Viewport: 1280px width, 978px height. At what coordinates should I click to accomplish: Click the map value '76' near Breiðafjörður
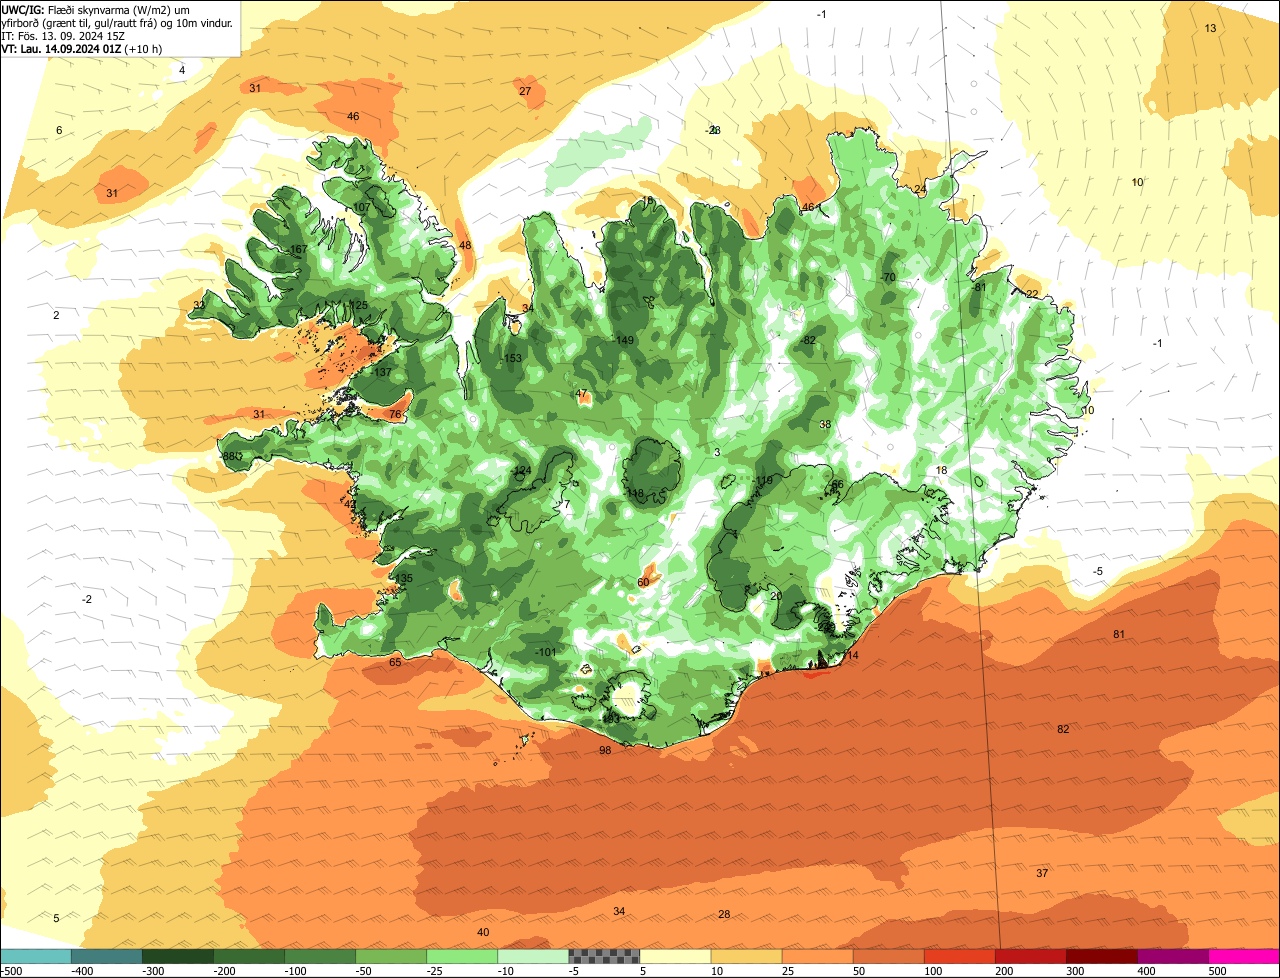pos(395,414)
